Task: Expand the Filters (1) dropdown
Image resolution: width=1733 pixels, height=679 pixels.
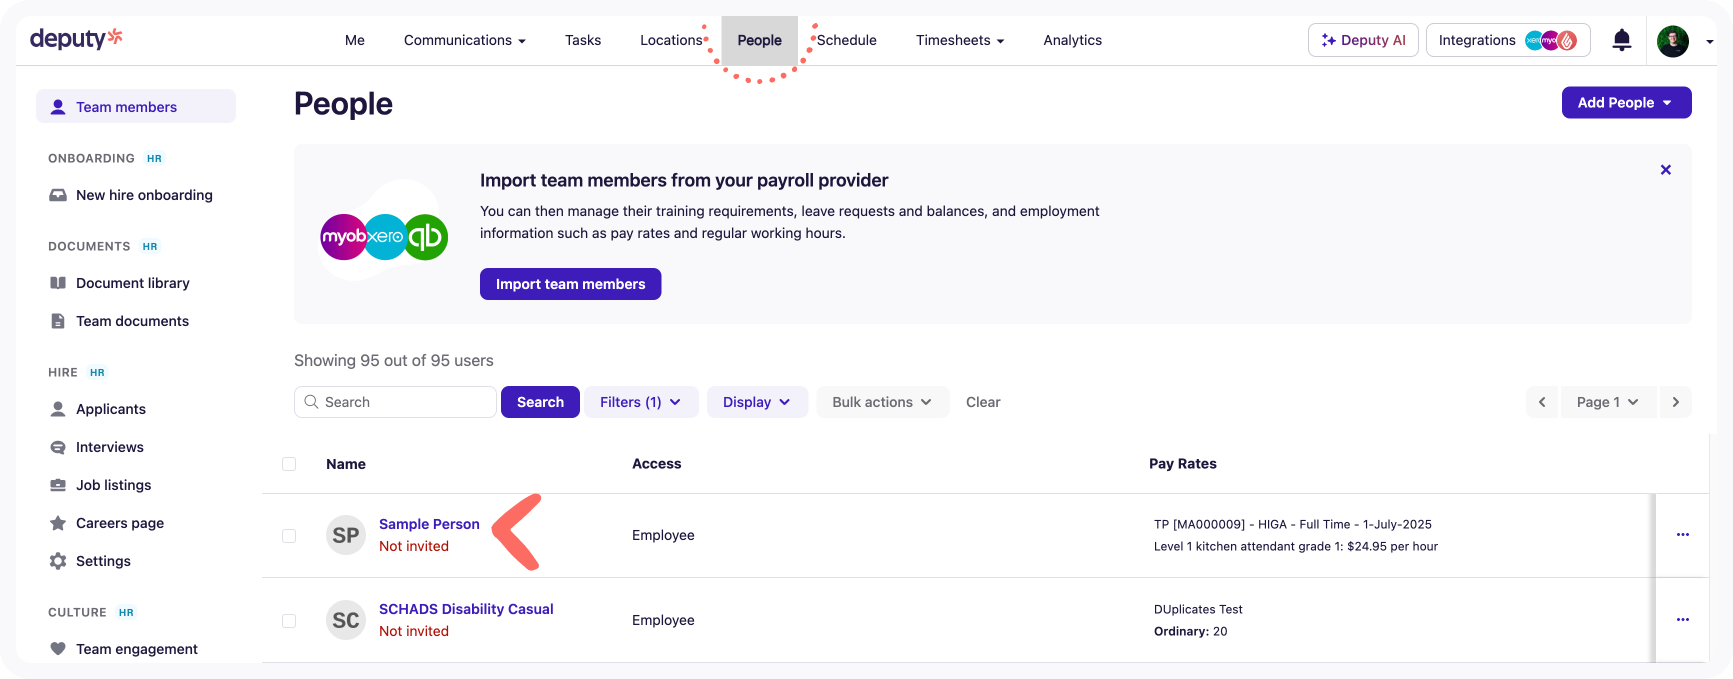Action: 640,402
